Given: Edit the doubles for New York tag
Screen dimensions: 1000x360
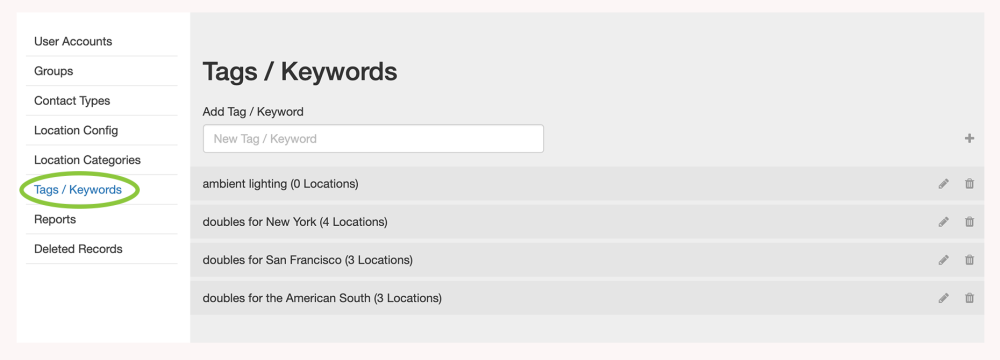Looking at the screenshot, I should [943, 222].
